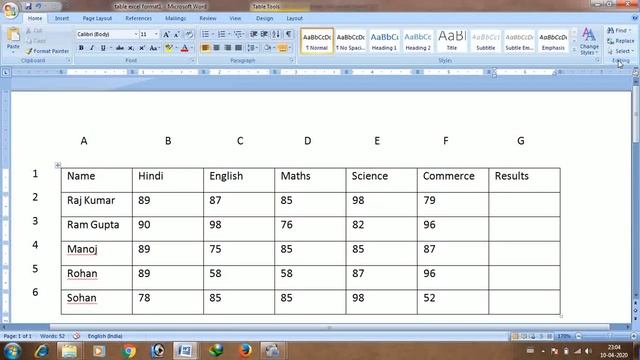The width and height of the screenshot is (640, 360).
Task: Clear formatting from selection
Action: pos(189,35)
